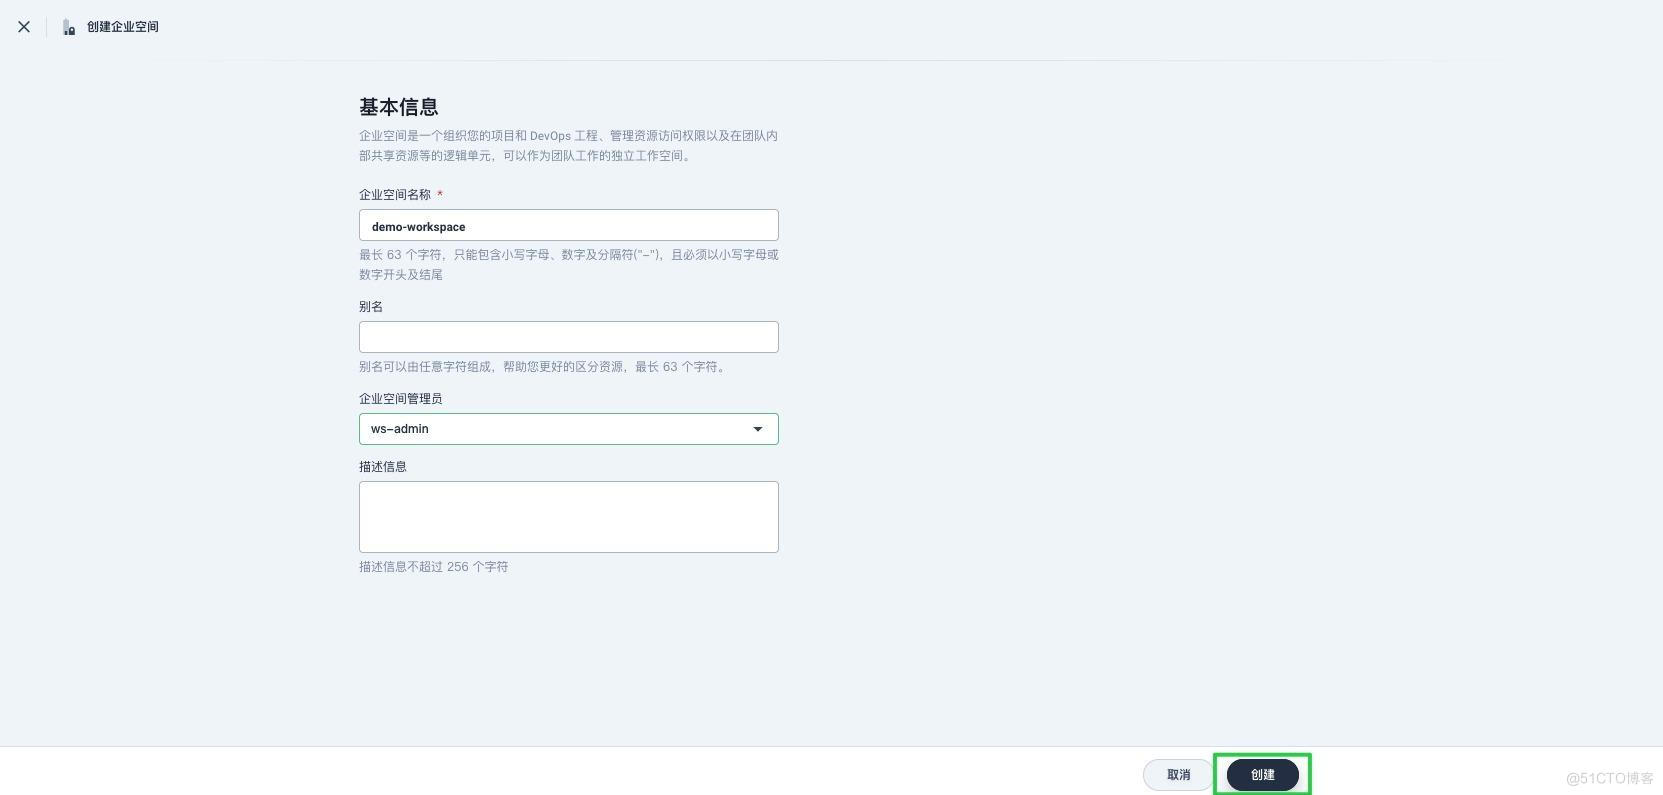Click the 企业空间名称 input with demo-workspace
Screen dimensions: 1663x795
click(x=568, y=226)
